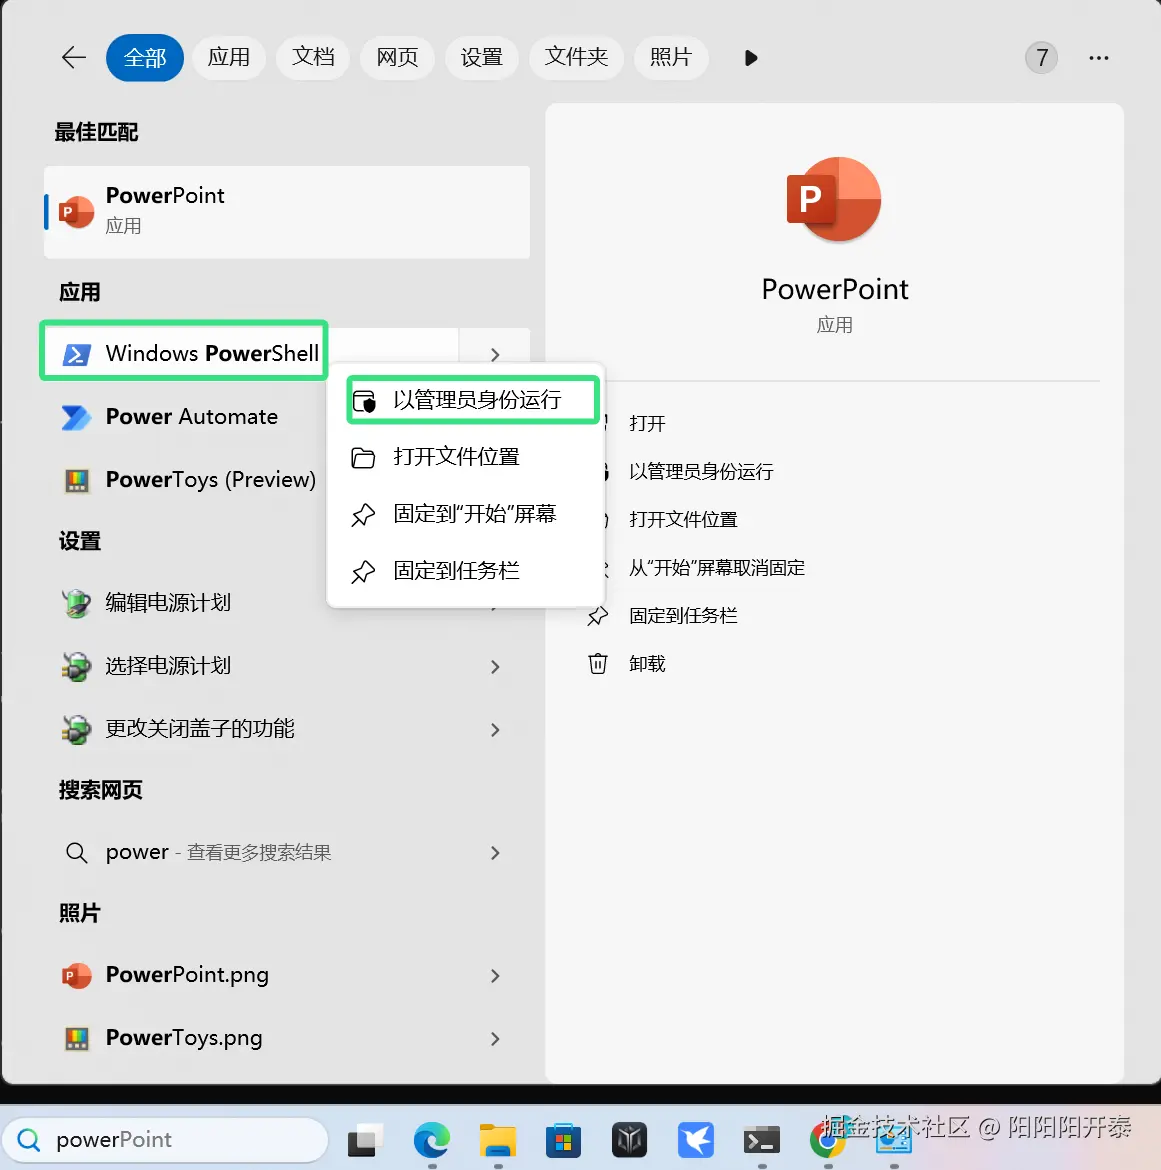Switch to the 应用 filter tab
This screenshot has height=1170, width=1161.
pyautogui.click(x=228, y=57)
